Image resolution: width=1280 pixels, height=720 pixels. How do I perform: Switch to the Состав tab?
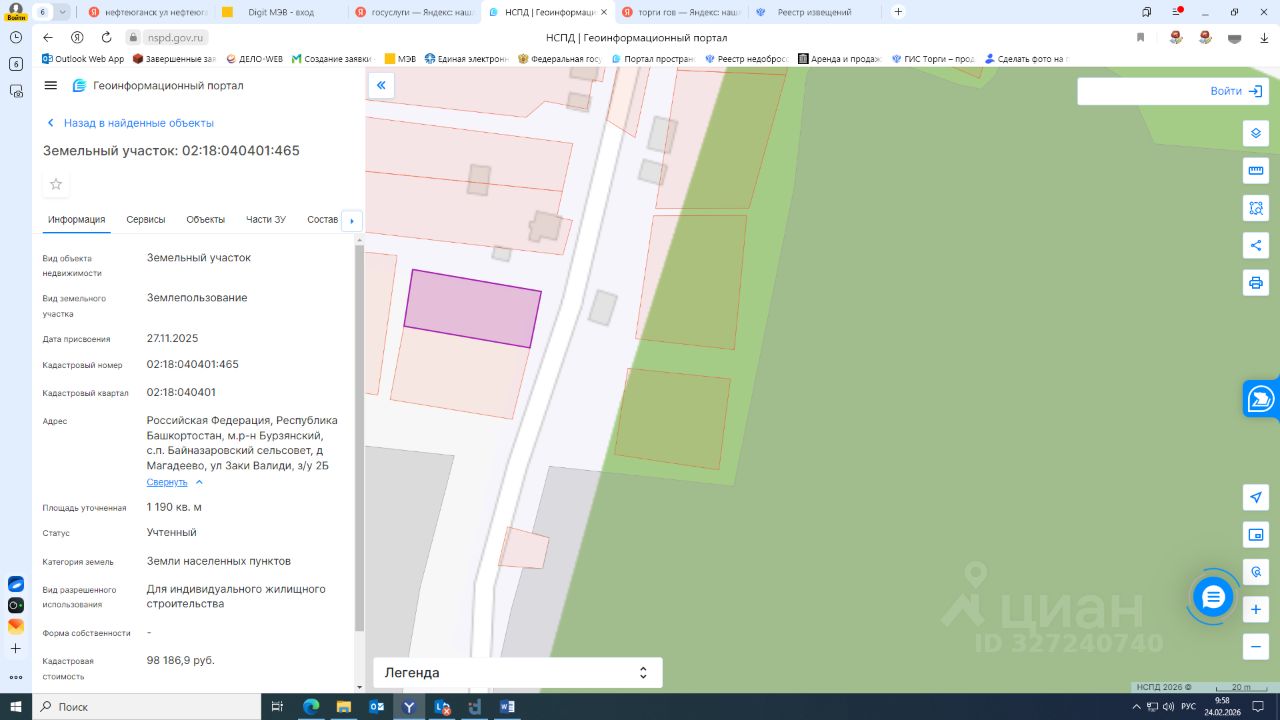click(323, 220)
